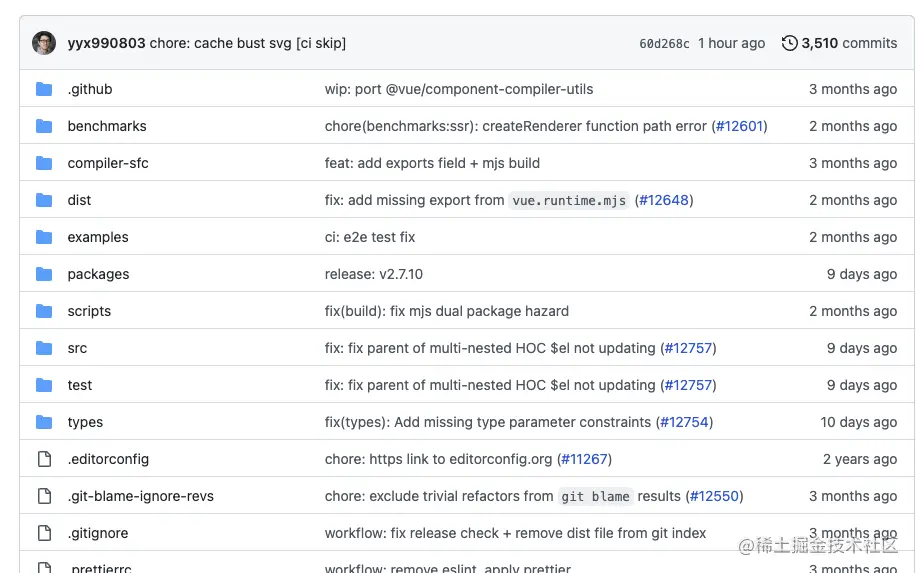The width and height of the screenshot is (916, 573).
Task: Click the .git-blame-ignore-revs file icon
Action: 44,496
